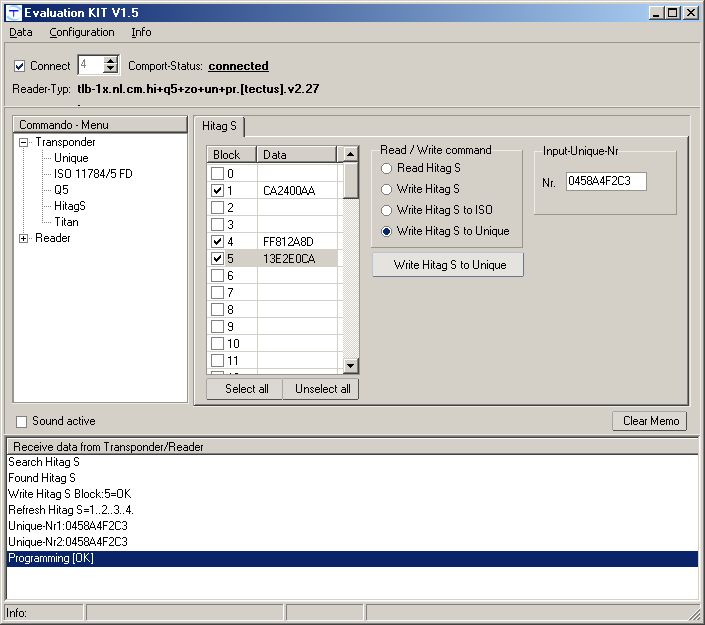Select the Read Hitag S option
705x625 pixels.
(421, 168)
